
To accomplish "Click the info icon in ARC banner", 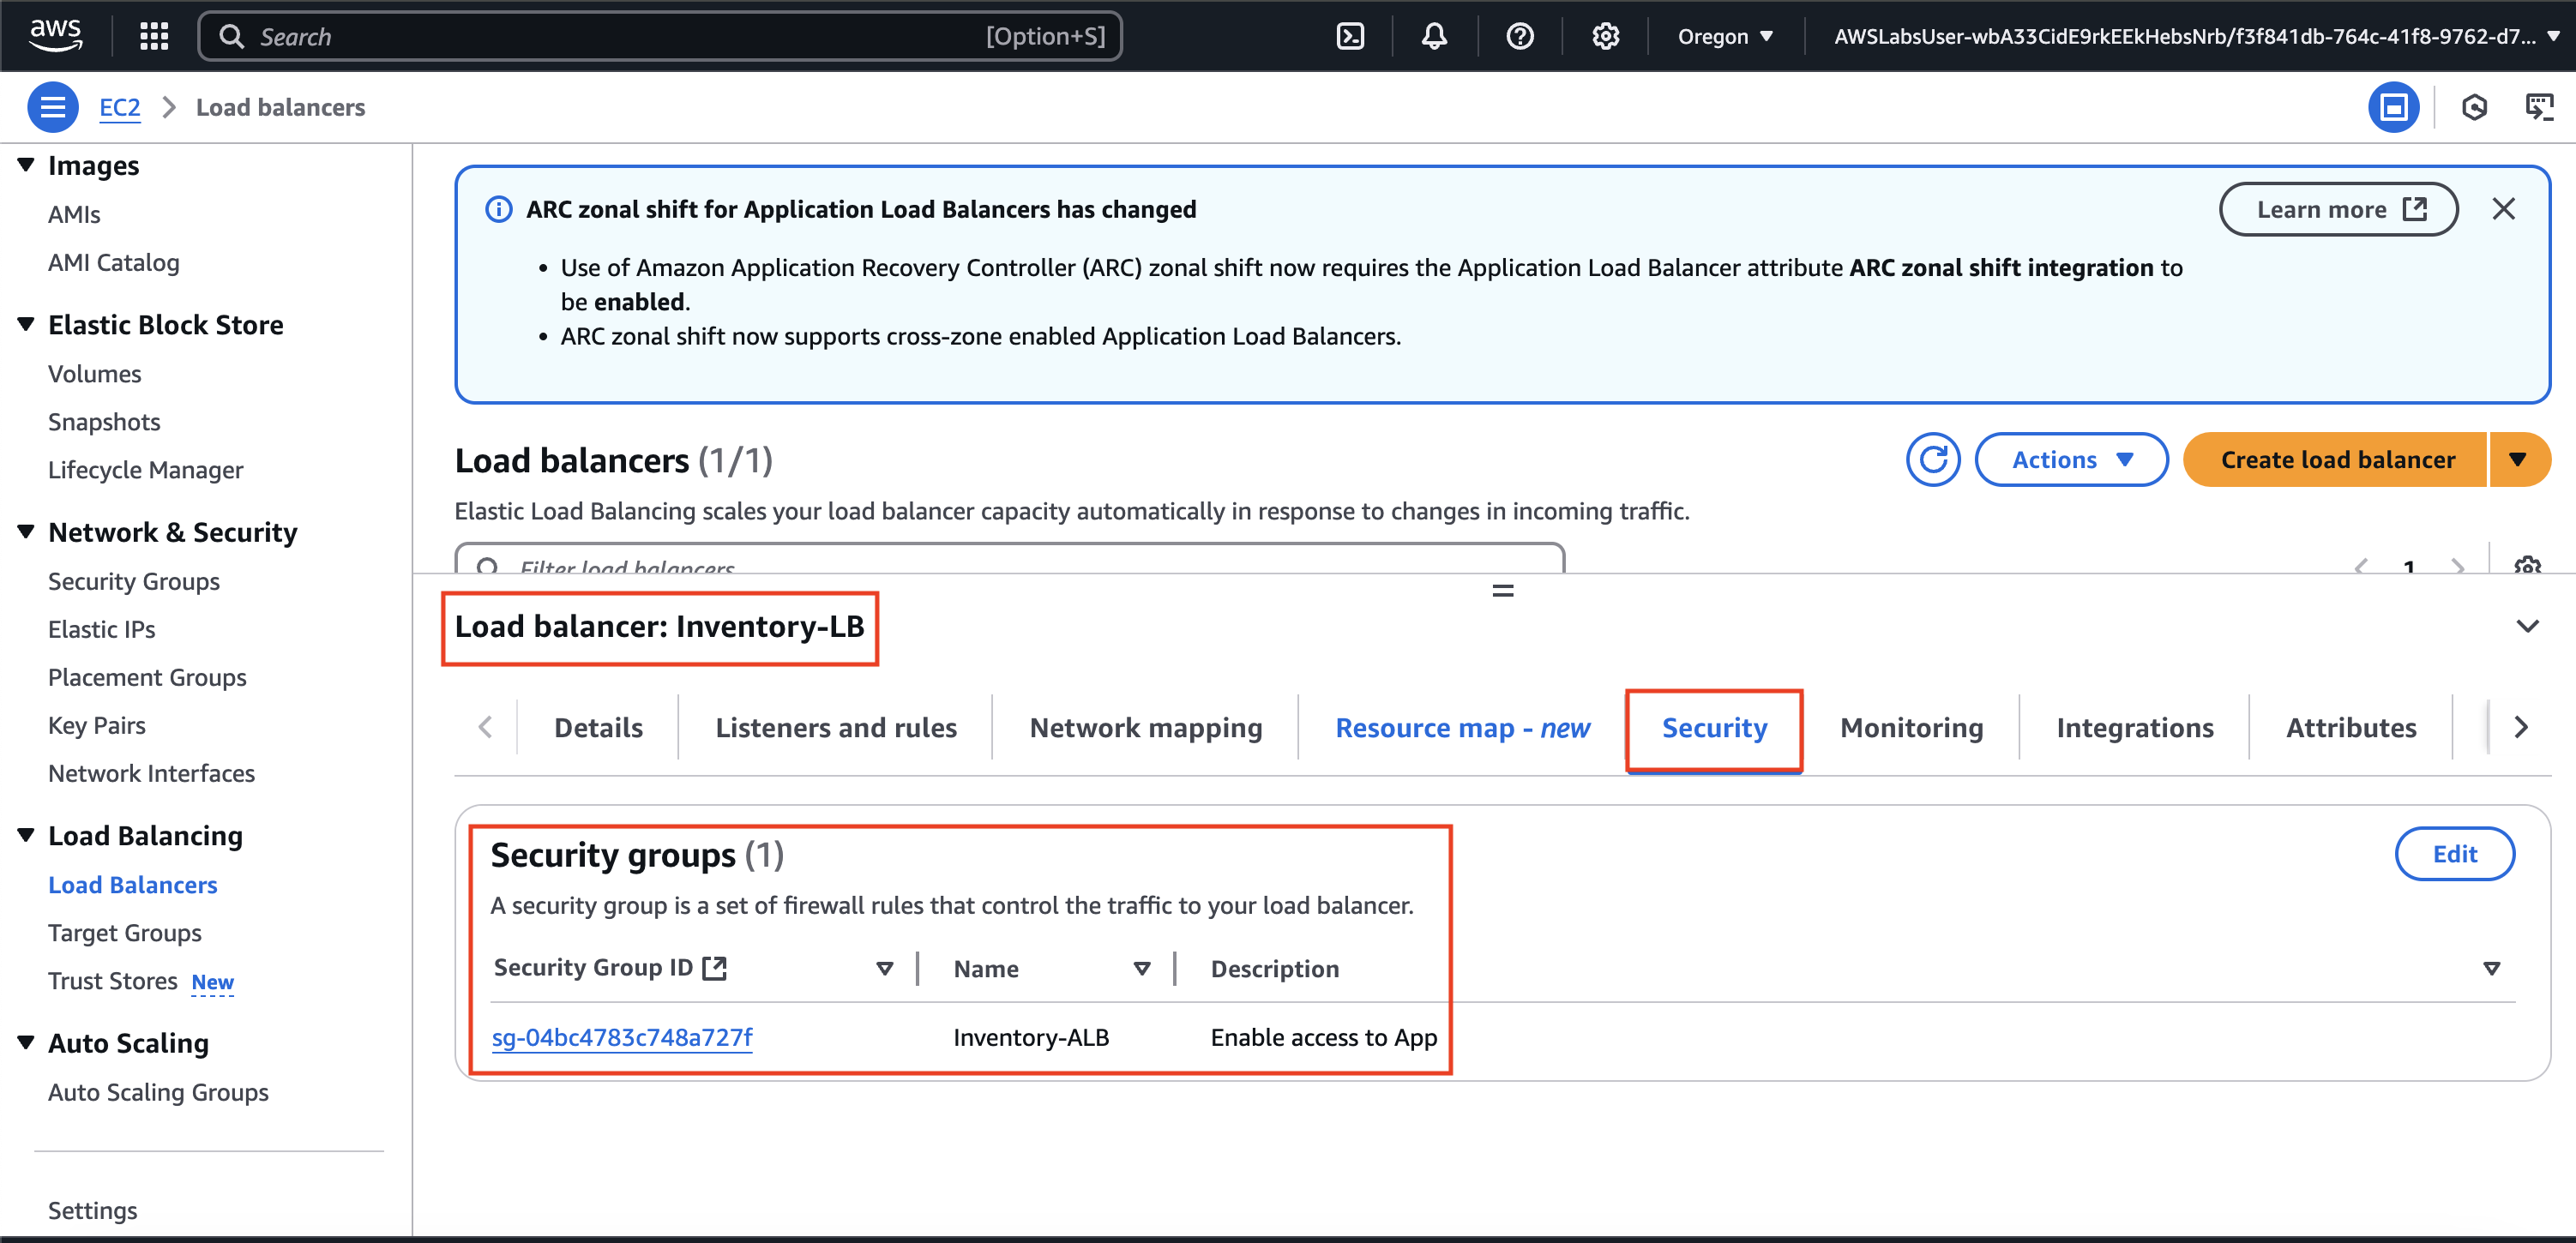I will click(499, 209).
